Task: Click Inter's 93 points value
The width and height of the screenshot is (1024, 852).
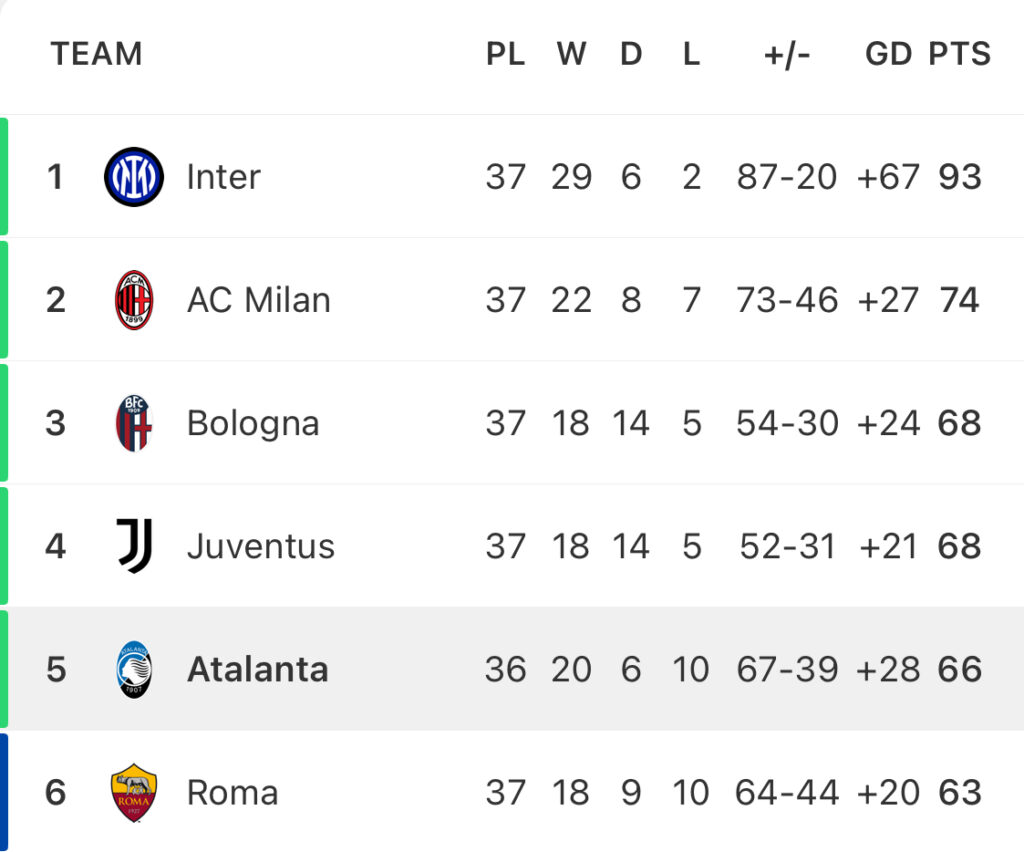Action: click(x=960, y=177)
